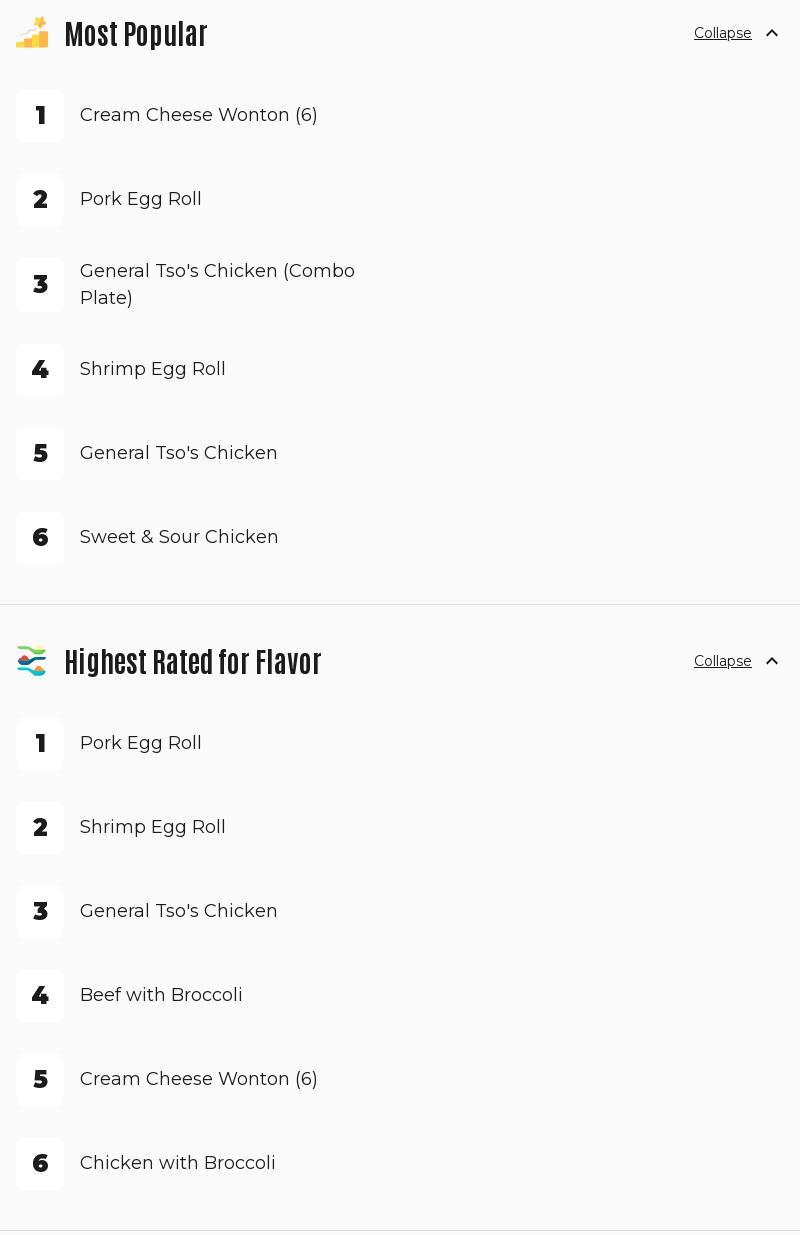Click the Highest Rated for Flavor waves icon
This screenshot has width=800, height=1235.
(32, 661)
